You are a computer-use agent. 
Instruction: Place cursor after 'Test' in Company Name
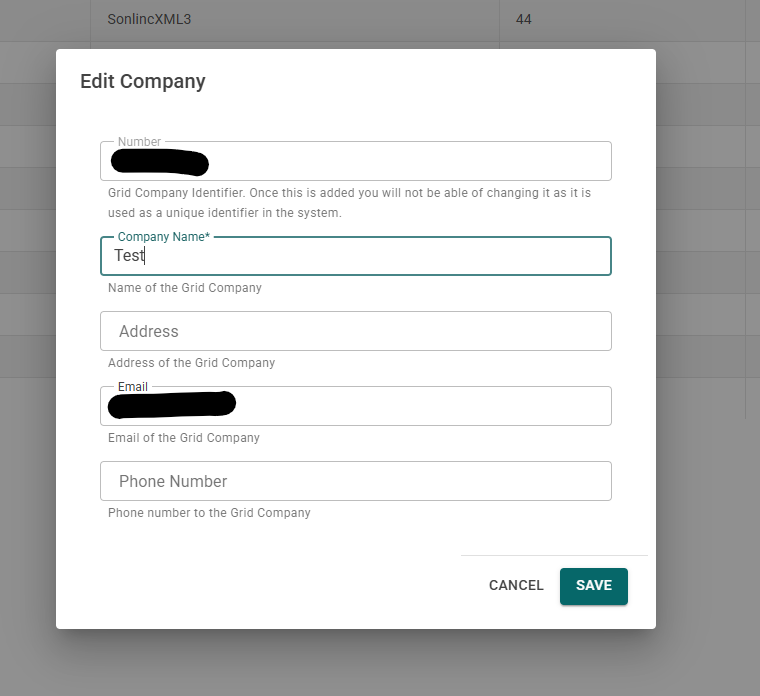145,255
